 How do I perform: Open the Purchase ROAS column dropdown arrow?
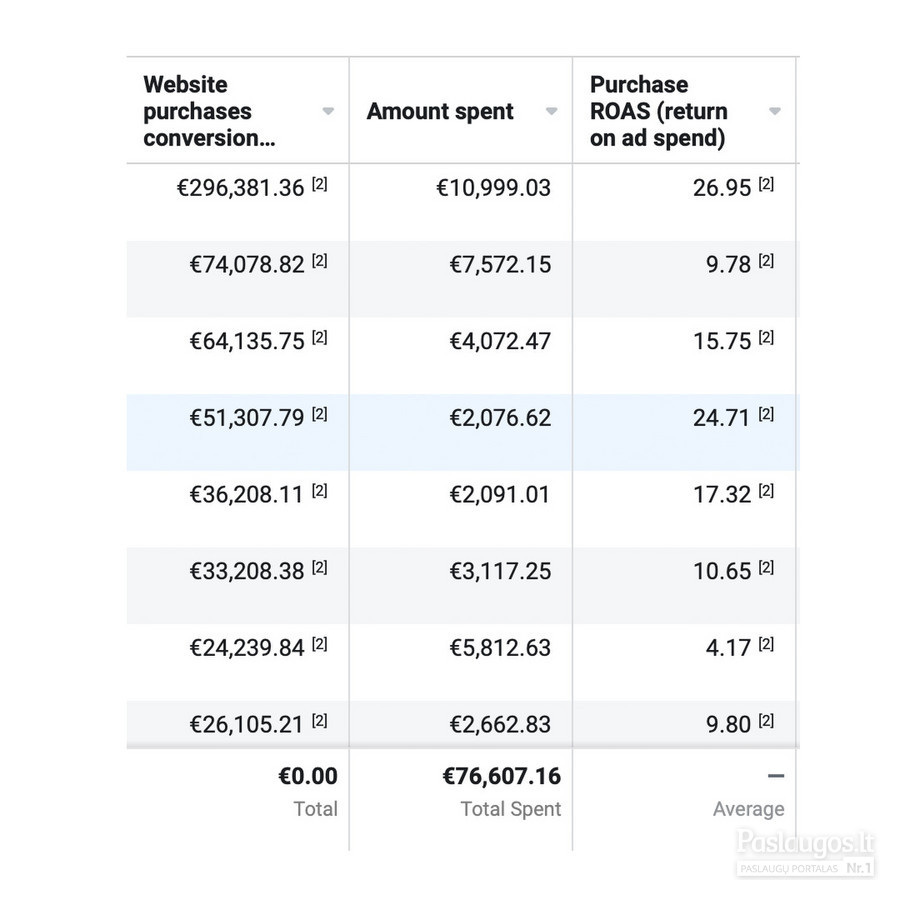click(x=774, y=111)
